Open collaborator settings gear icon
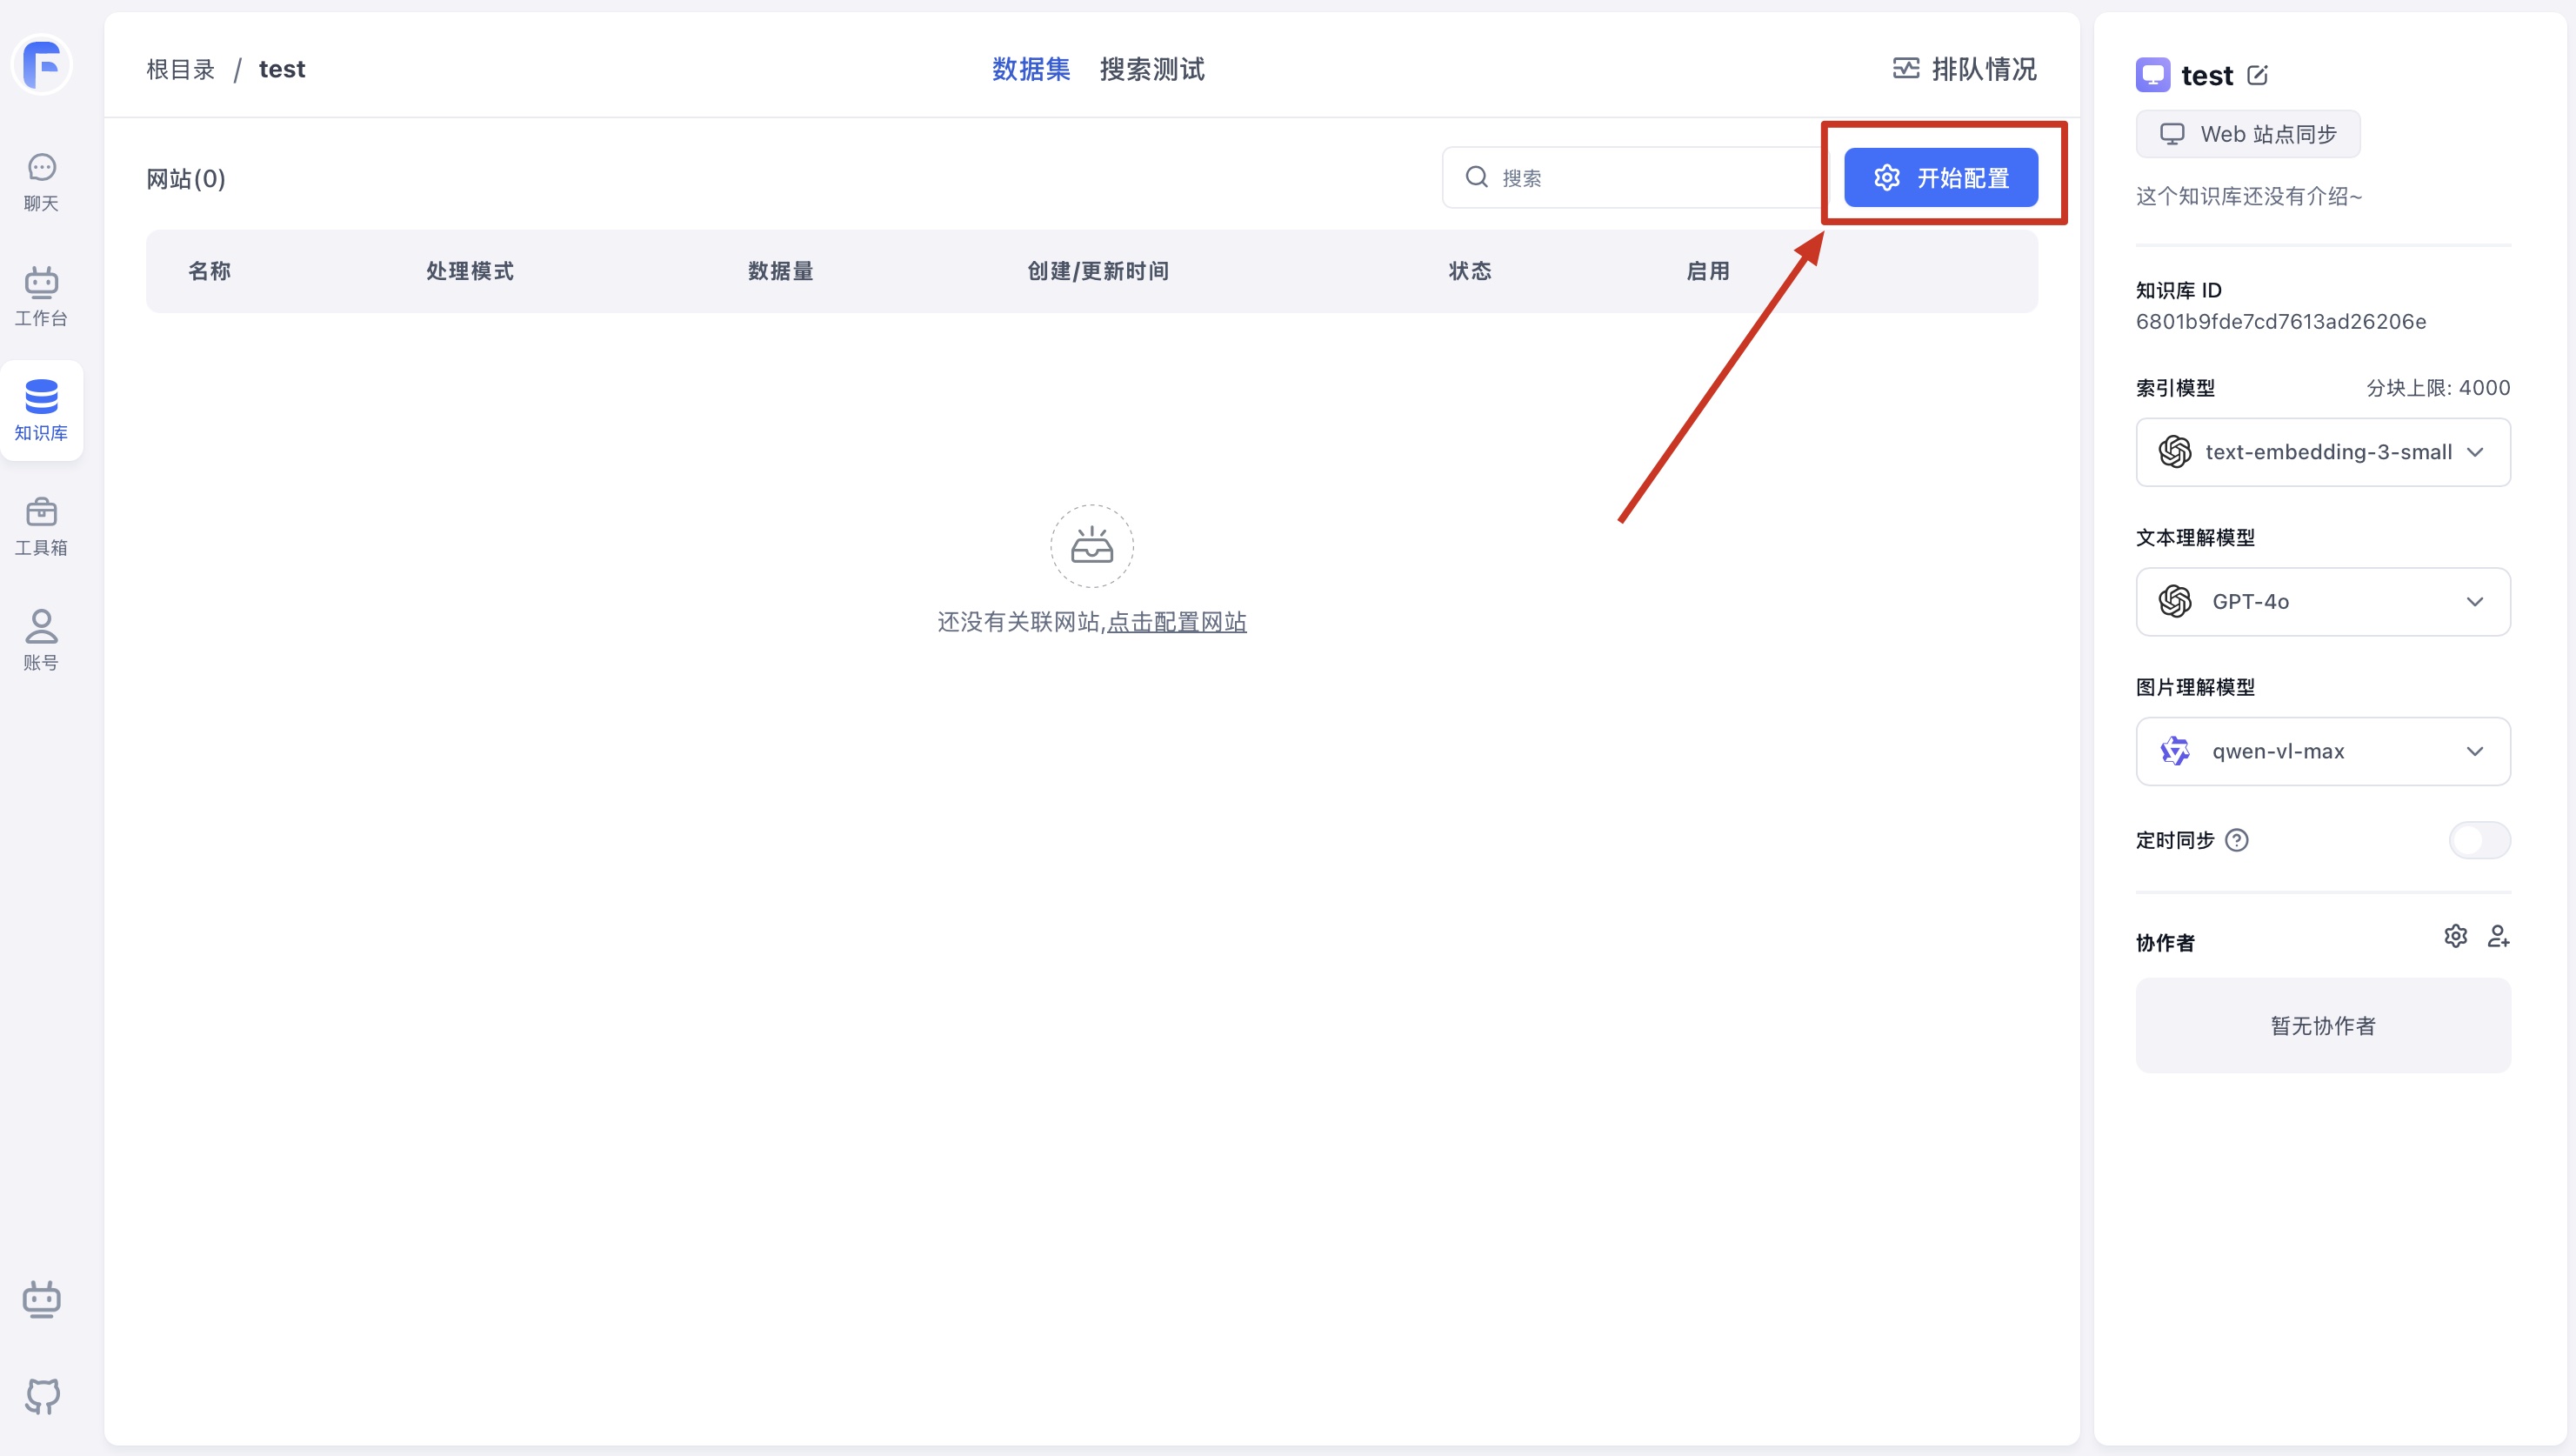The height and width of the screenshot is (1456, 2576). [2455, 936]
